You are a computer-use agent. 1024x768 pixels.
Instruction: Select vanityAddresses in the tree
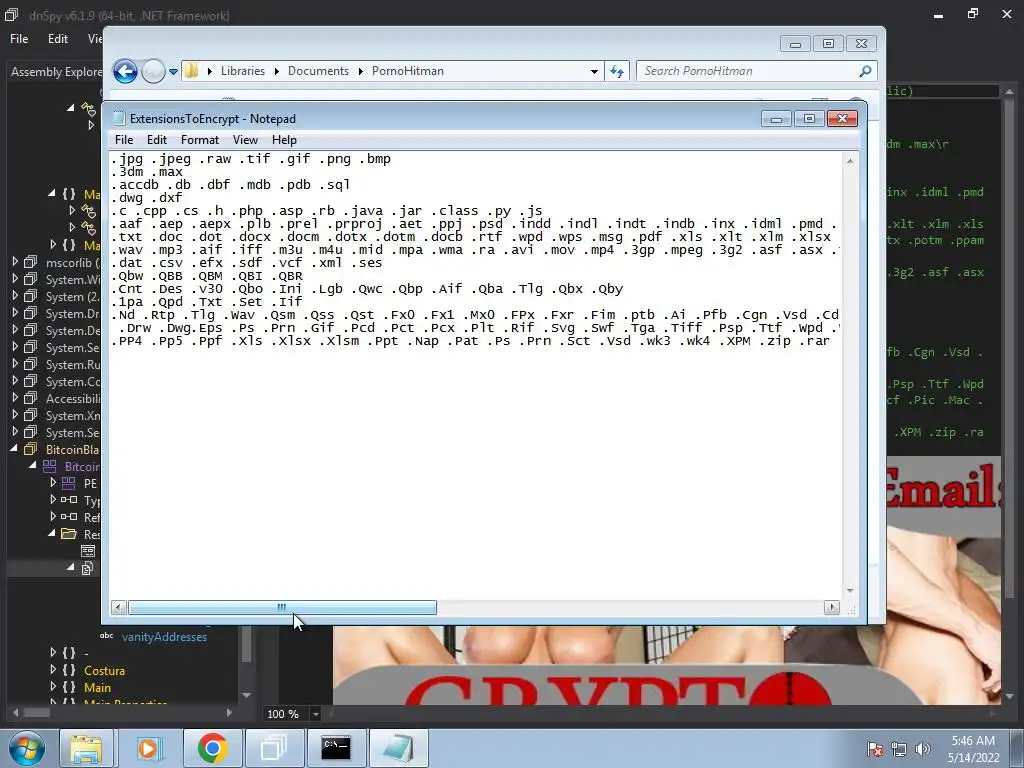pyautogui.click(x=164, y=637)
